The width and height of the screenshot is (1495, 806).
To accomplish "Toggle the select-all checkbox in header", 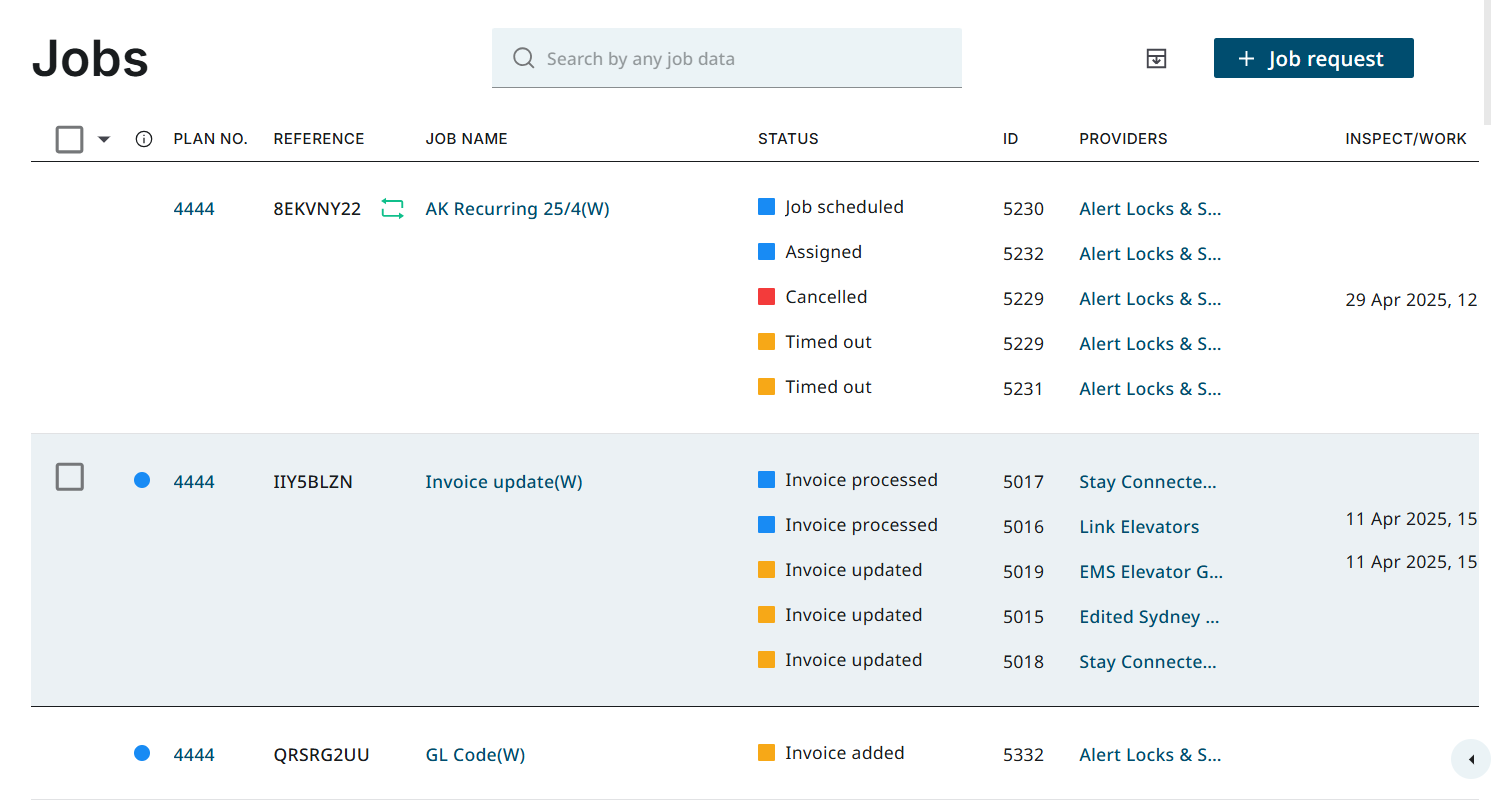I will pyautogui.click(x=70, y=139).
